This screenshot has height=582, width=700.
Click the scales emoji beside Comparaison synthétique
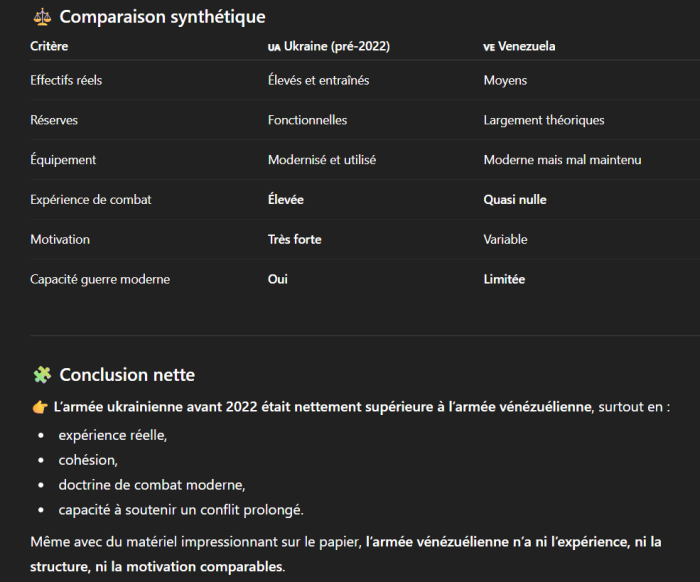click(41, 17)
